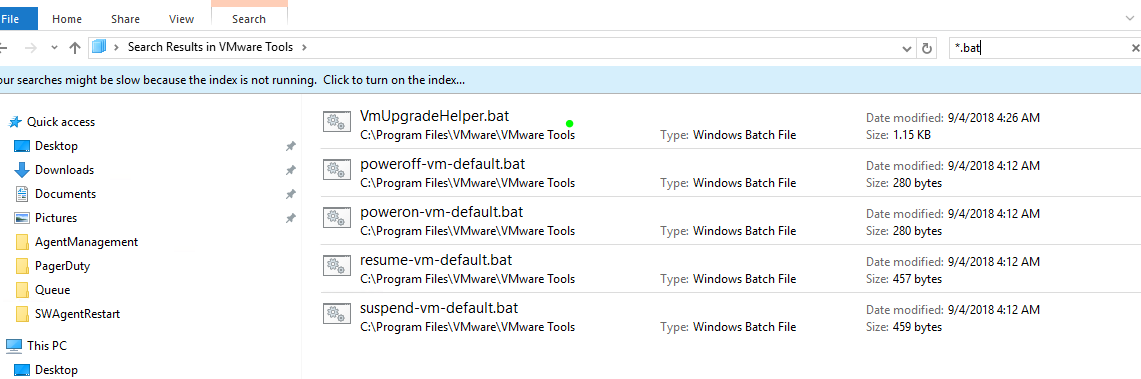1141x379 pixels.
Task: Open the PagerDuty folder
Action: coord(62,266)
